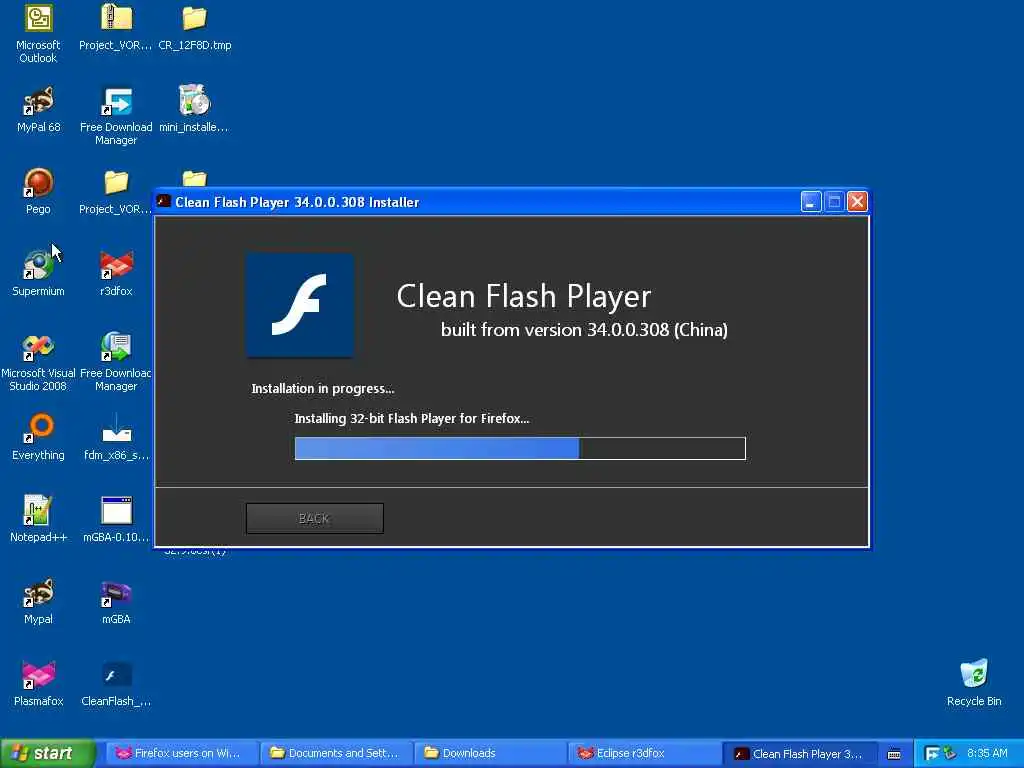Viewport: 1024px width, 768px height.
Task: Click the blue F tray icon
Action: click(932, 754)
